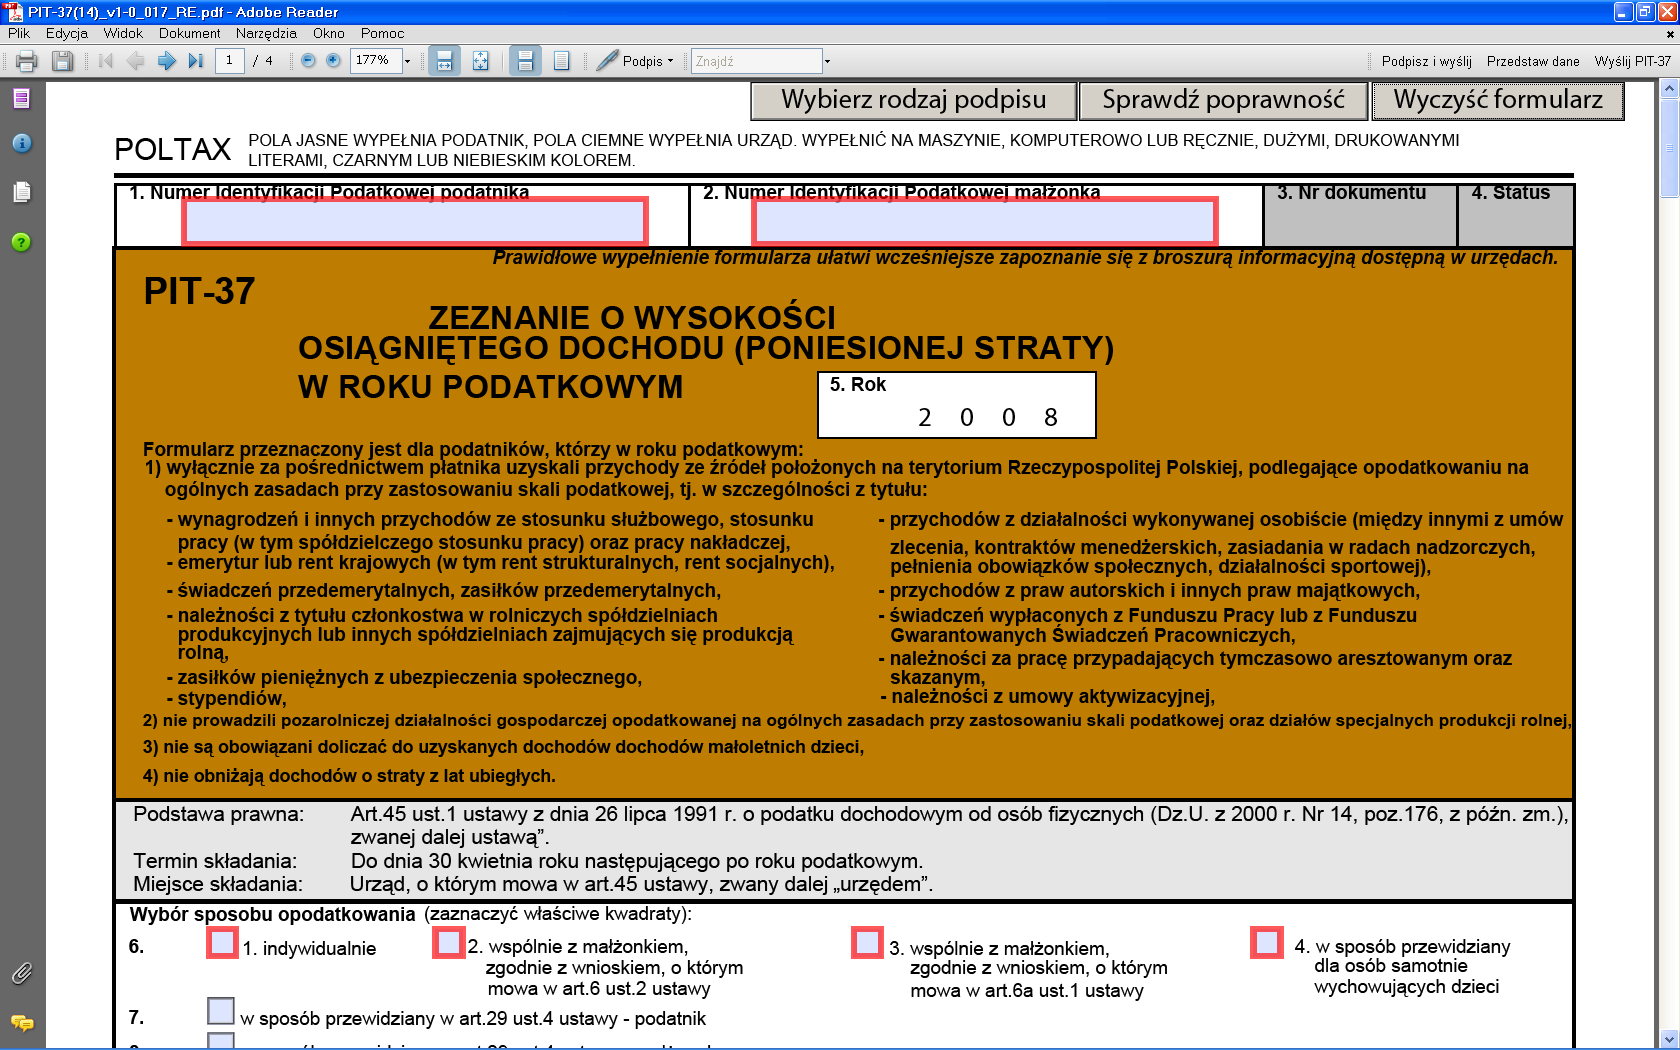Open the Pomoc menu

382,33
